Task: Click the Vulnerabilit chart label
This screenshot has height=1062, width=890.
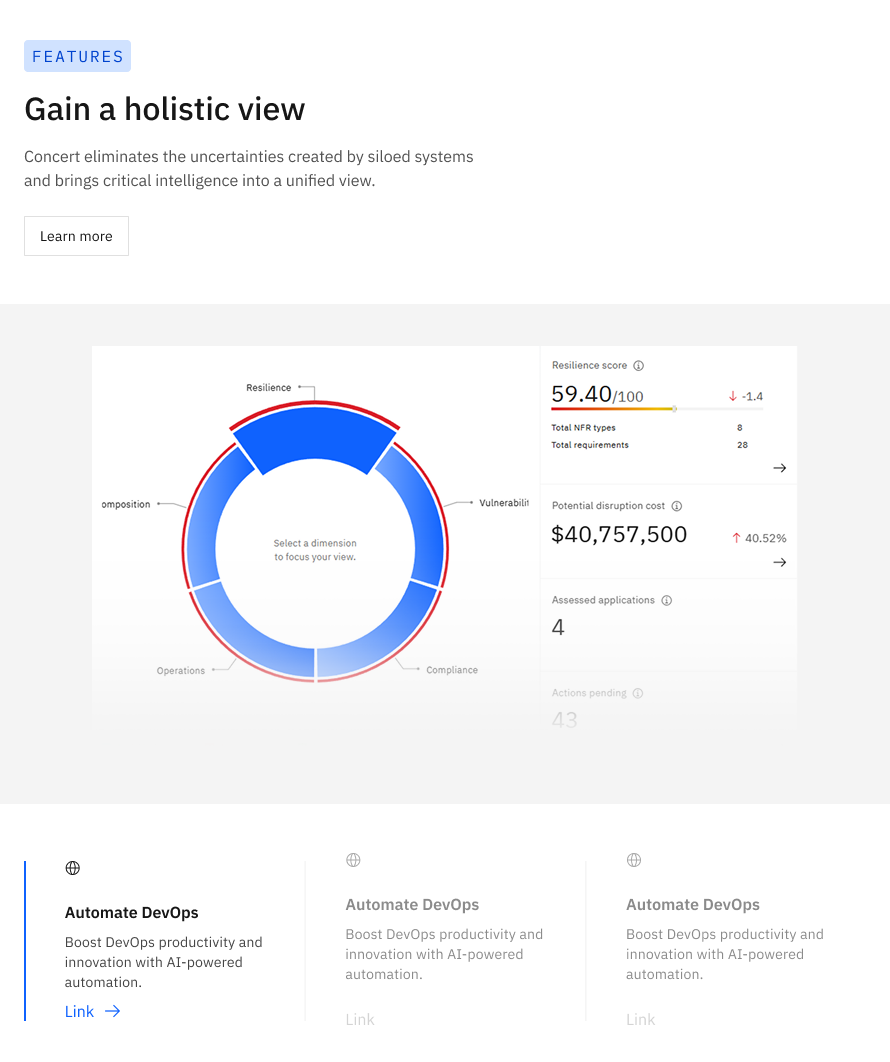Action: (504, 503)
